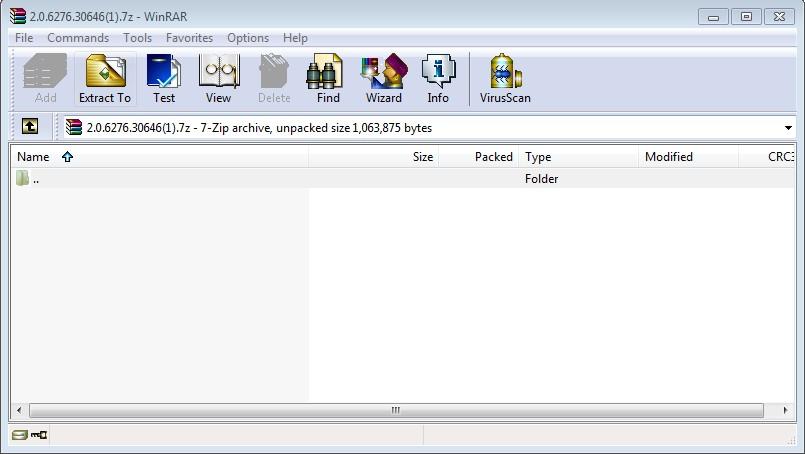Screen dimensions: 805x454
Task: Open the Favorites menu
Action: [x=189, y=38]
